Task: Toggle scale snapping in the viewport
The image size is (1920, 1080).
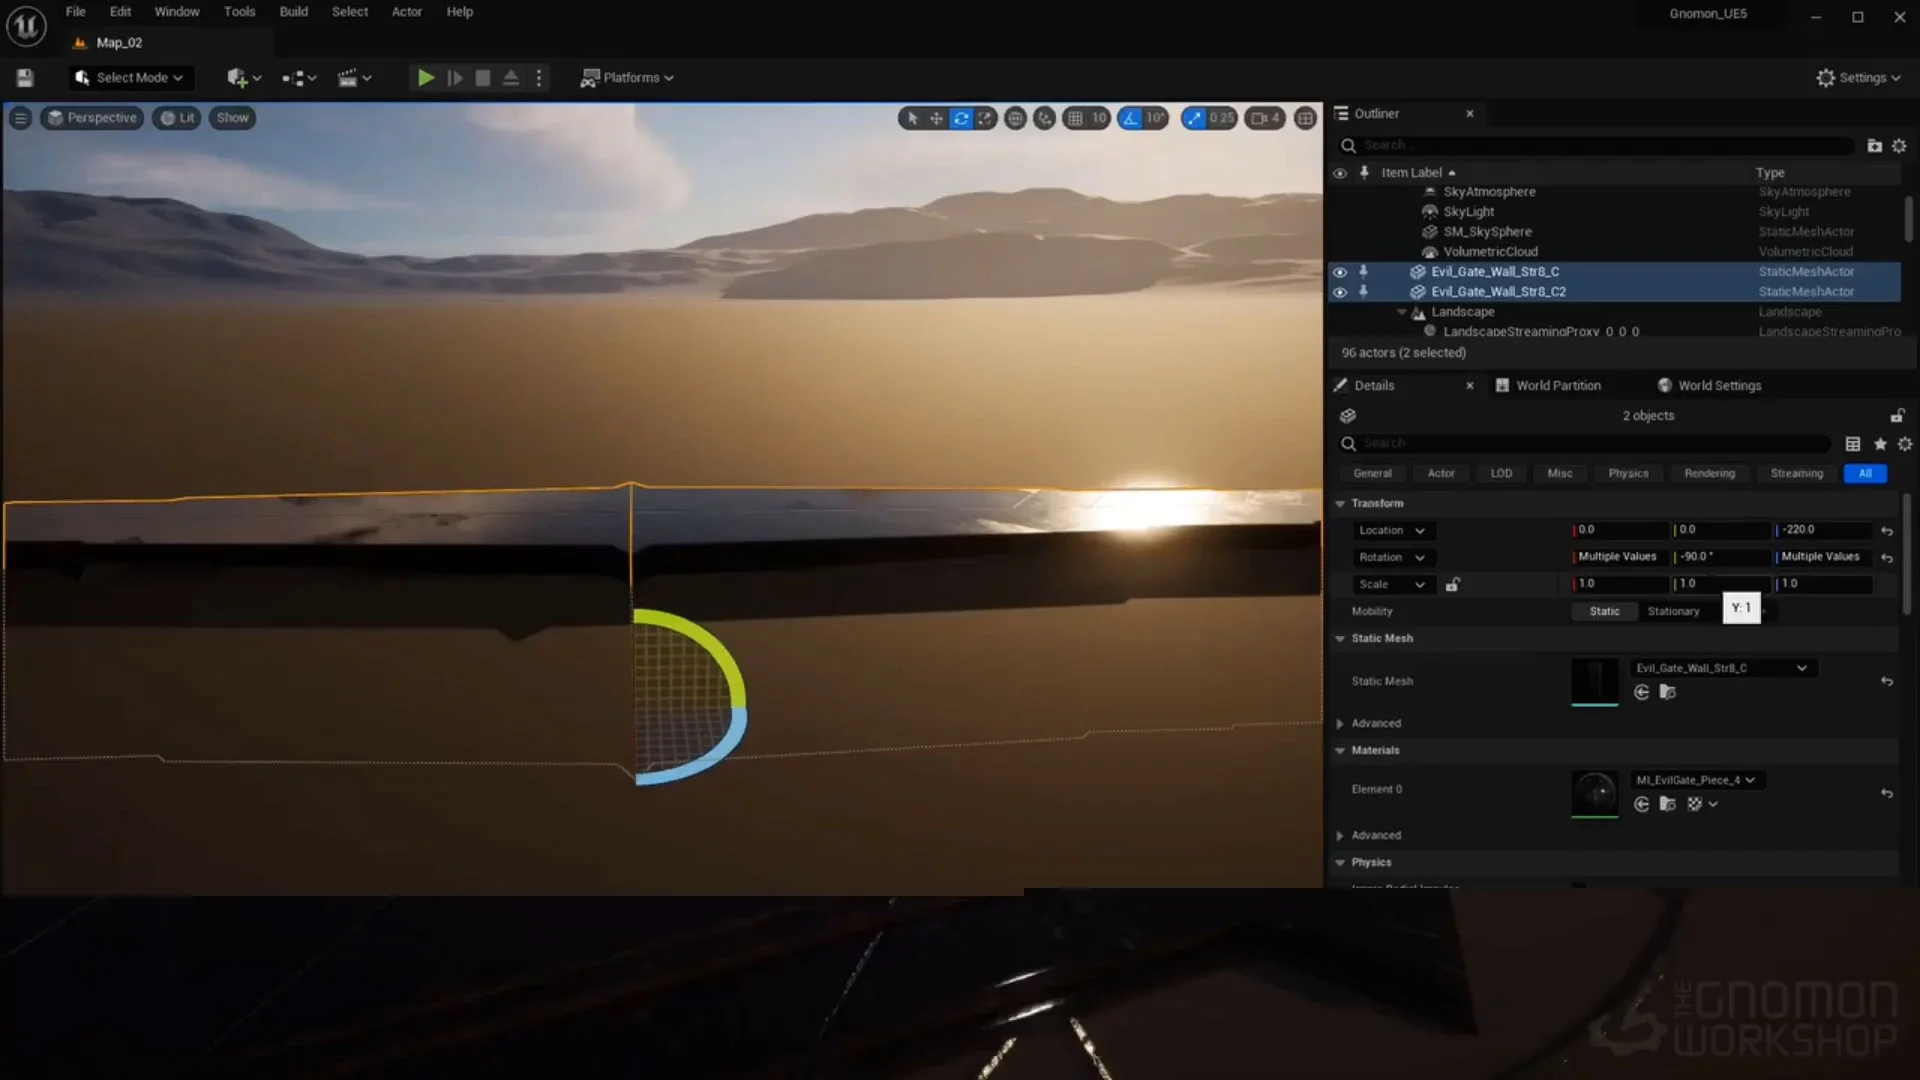Action: [x=1194, y=118]
